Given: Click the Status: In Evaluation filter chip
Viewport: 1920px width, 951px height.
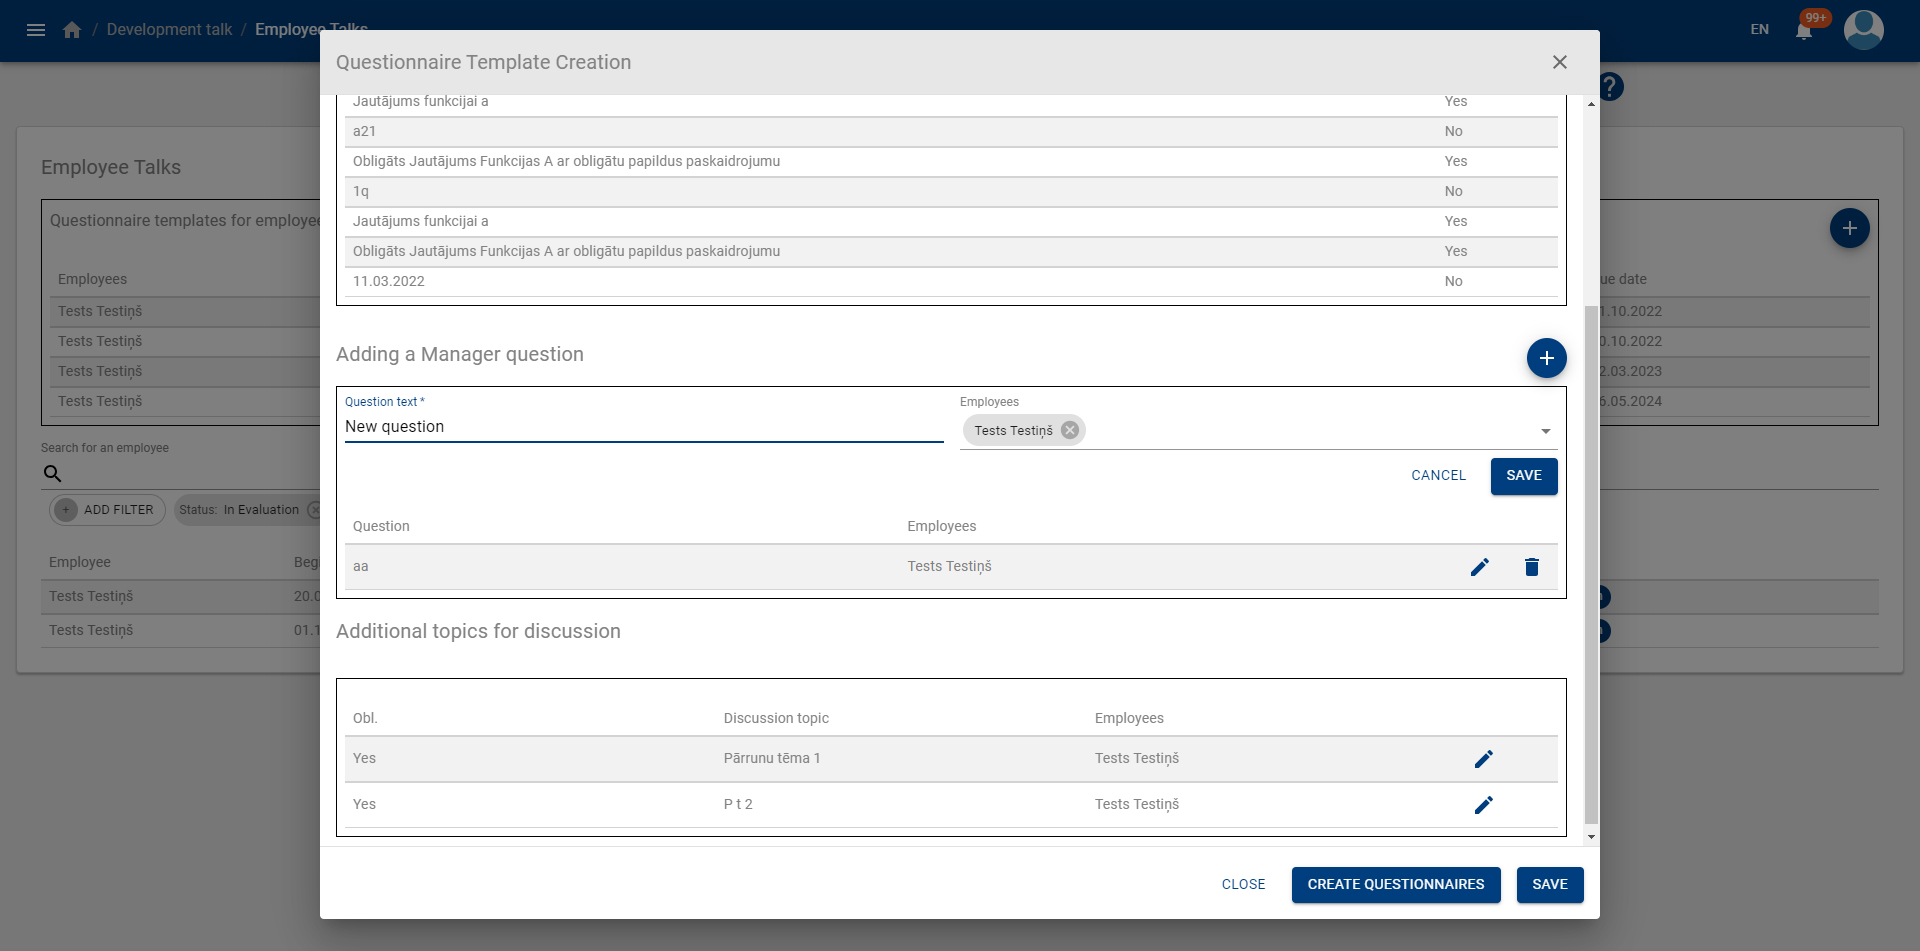Looking at the screenshot, I should tap(248, 510).
